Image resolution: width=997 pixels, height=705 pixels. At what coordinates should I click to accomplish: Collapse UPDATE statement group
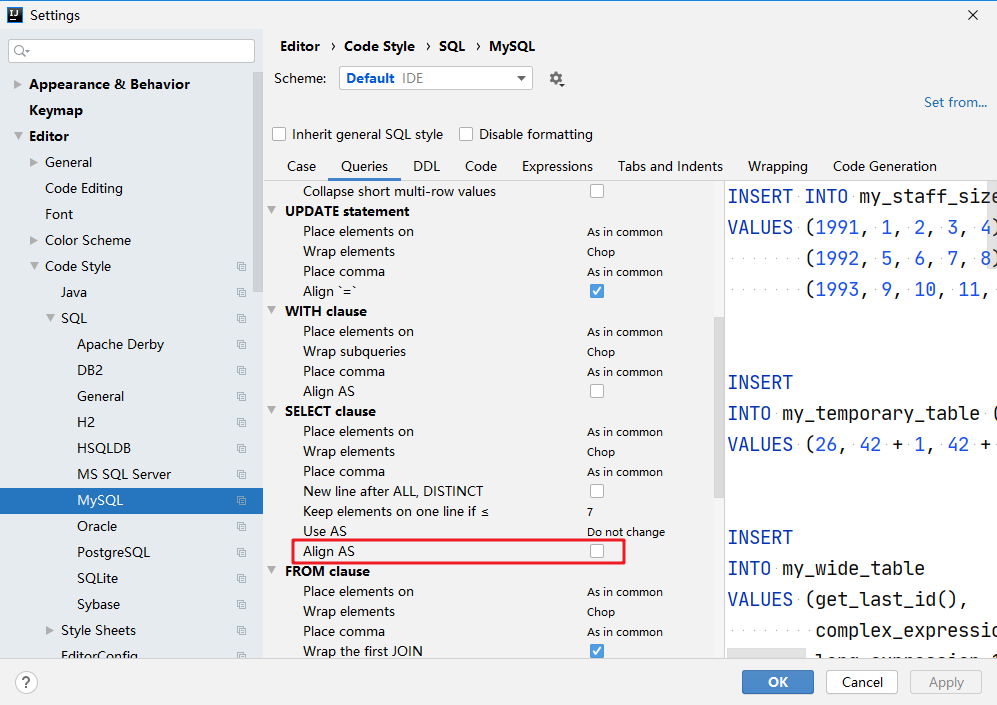pos(272,210)
